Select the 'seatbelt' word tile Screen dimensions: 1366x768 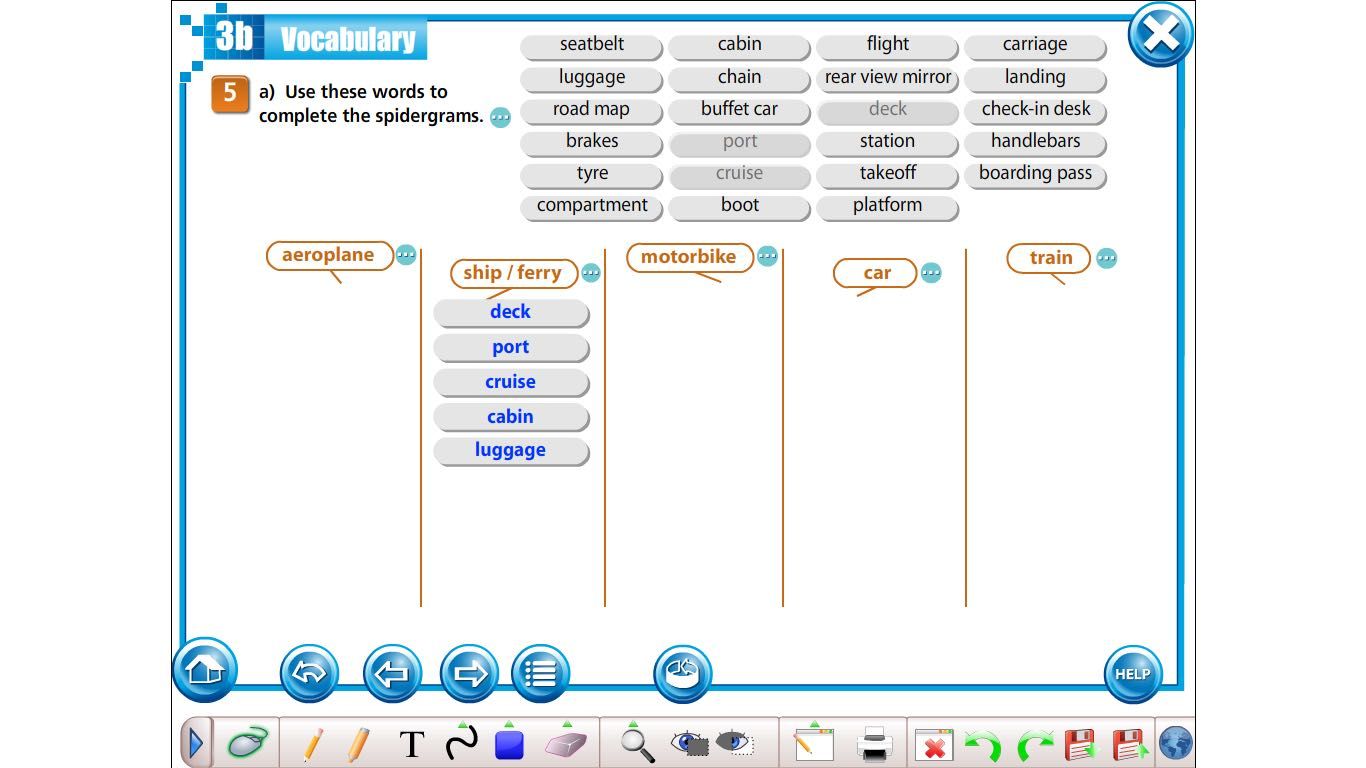(x=592, y=45)
